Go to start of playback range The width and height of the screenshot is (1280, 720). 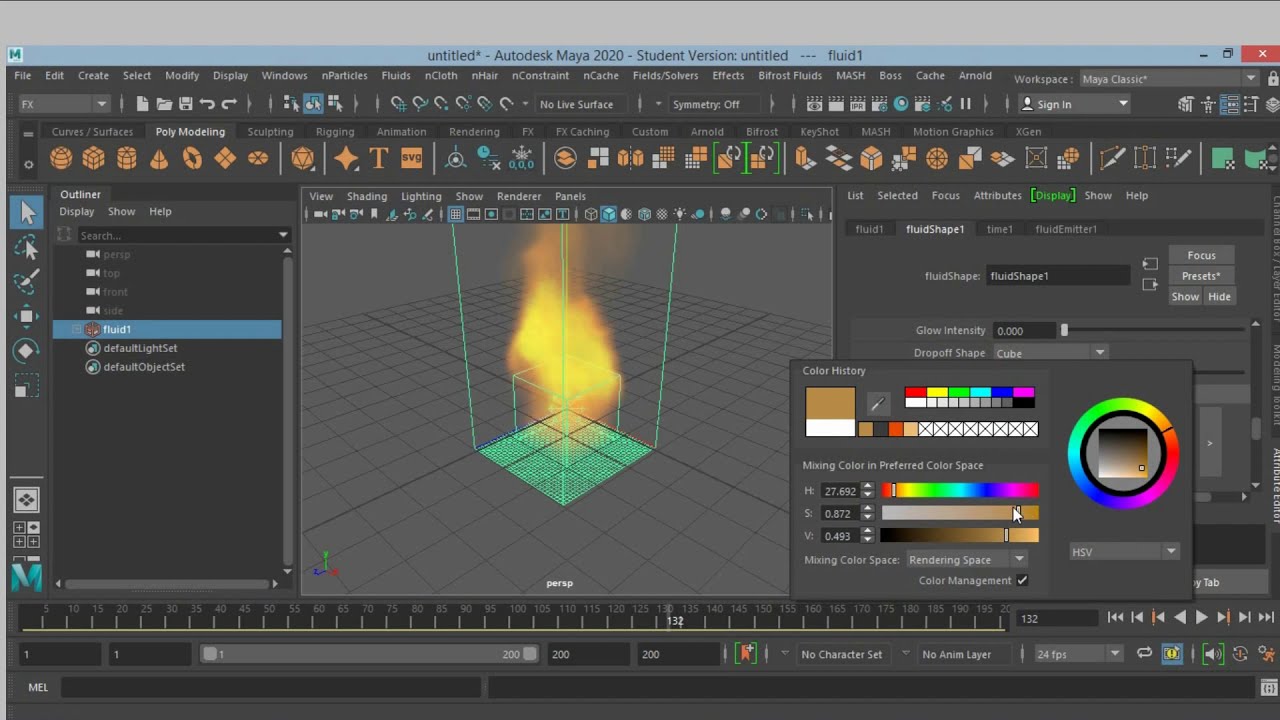[1115, 618]
